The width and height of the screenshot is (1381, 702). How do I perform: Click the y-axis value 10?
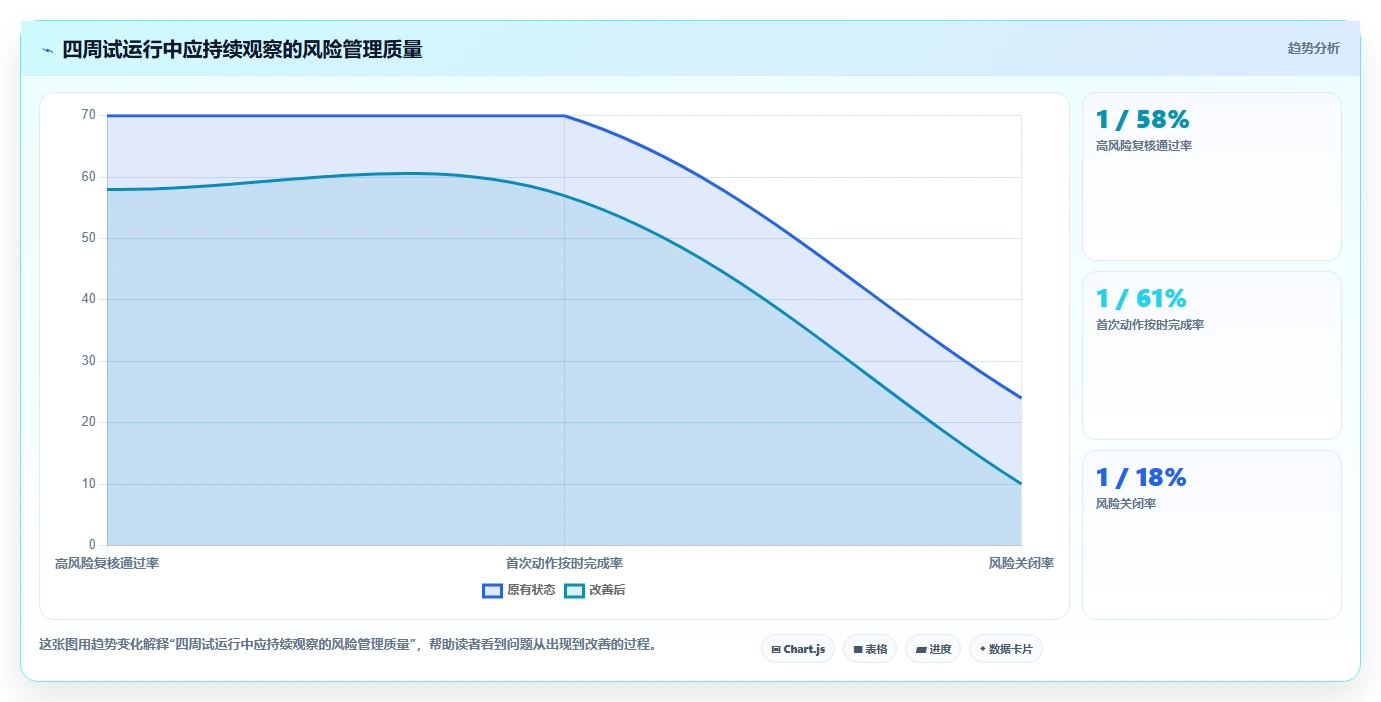pyautogui.click(x=89, y=484)
